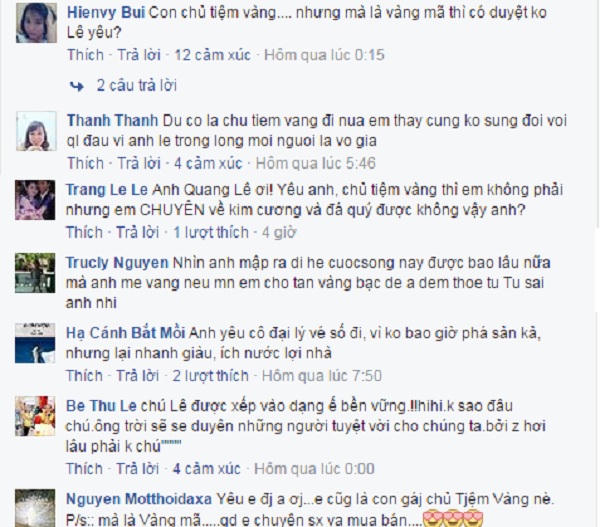600x527 pixels.
Task: Like Hienvy Bui's comment with Thích
Action: 85,55
